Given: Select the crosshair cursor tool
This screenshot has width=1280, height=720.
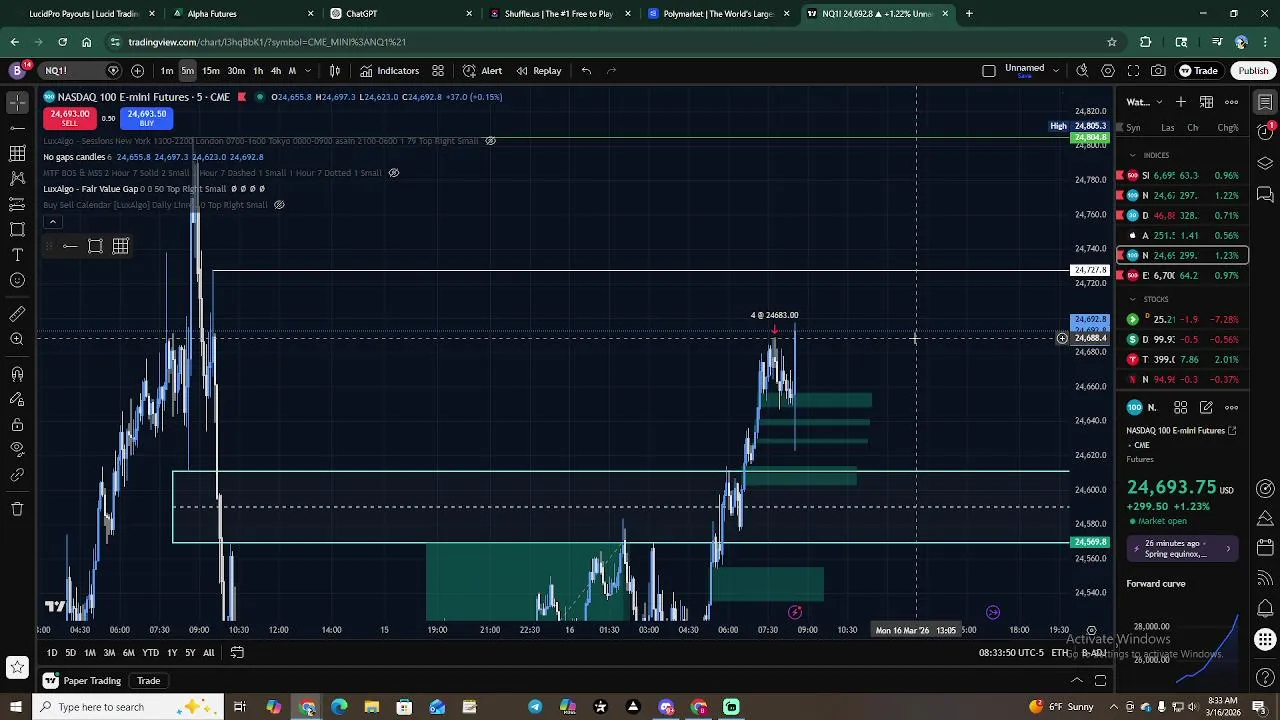Looking at the screenshot, I should 17,102.
